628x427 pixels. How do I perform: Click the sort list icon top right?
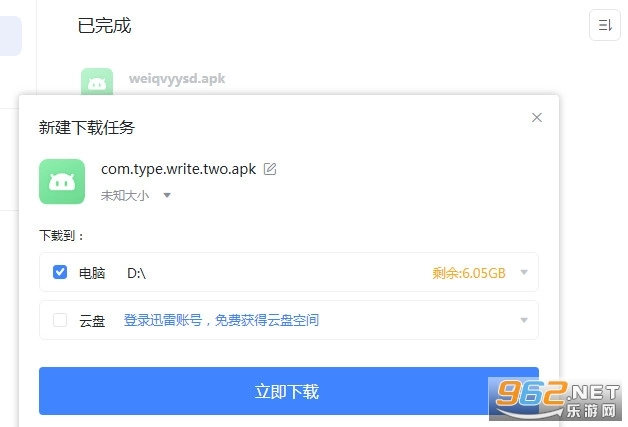(x=605, y=25)
